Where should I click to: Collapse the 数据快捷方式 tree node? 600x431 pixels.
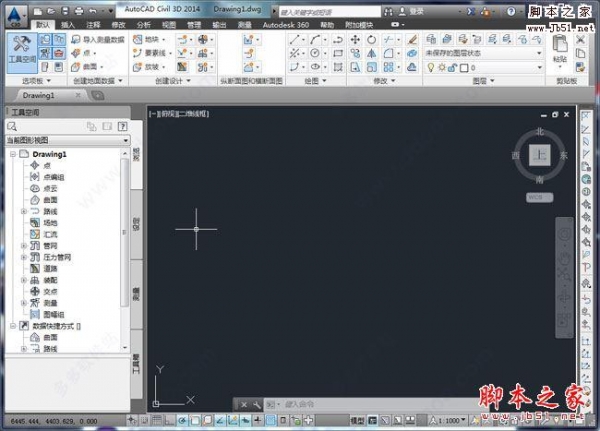(13, 326)
